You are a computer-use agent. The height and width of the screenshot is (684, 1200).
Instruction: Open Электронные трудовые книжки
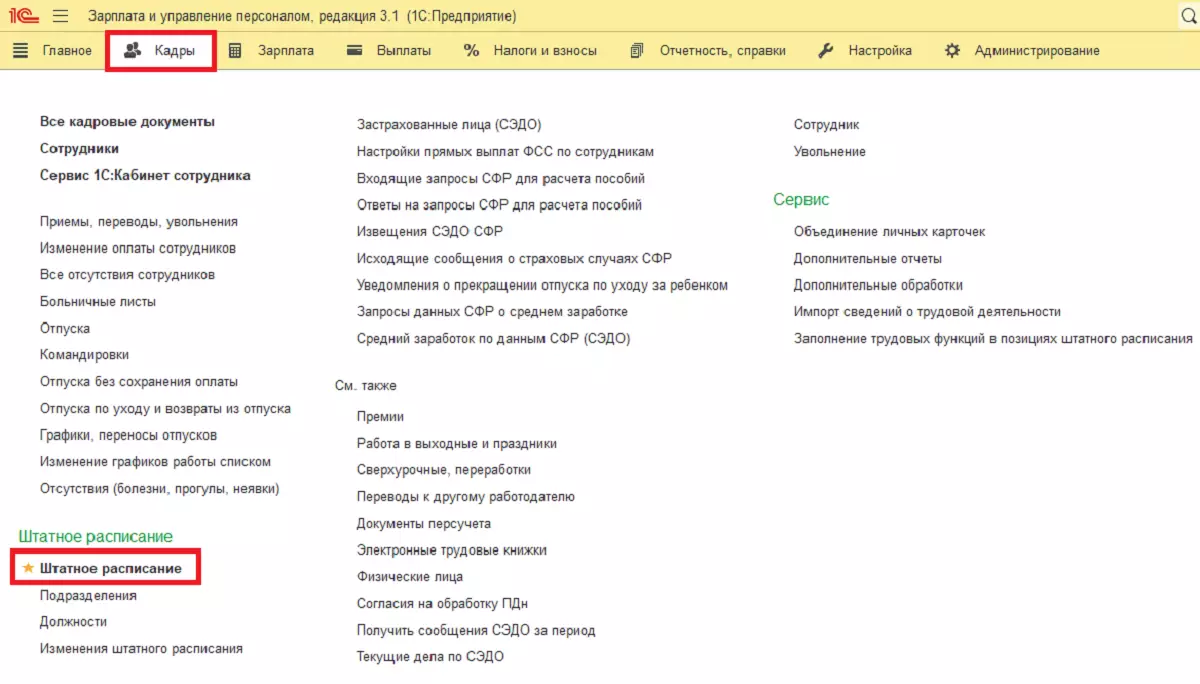tap(452, 550)
